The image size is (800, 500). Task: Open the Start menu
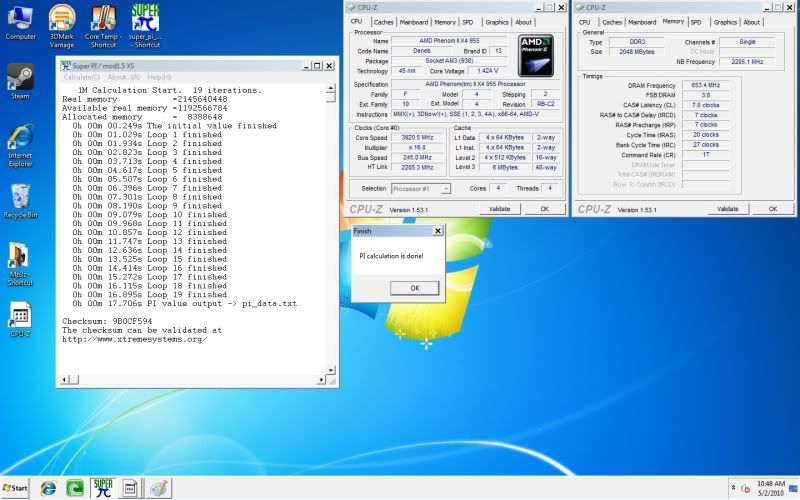pyautogui.click(x=15, y=488)
